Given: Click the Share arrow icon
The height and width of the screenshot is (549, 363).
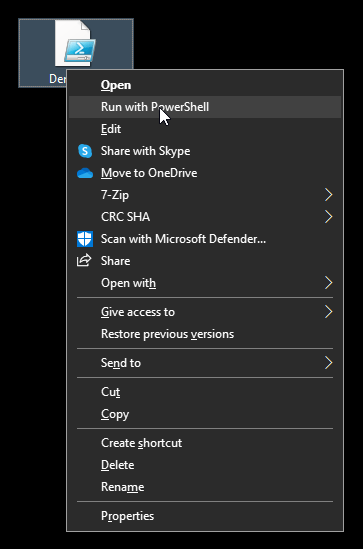Looking at the screenshot, I should [84, 260].
